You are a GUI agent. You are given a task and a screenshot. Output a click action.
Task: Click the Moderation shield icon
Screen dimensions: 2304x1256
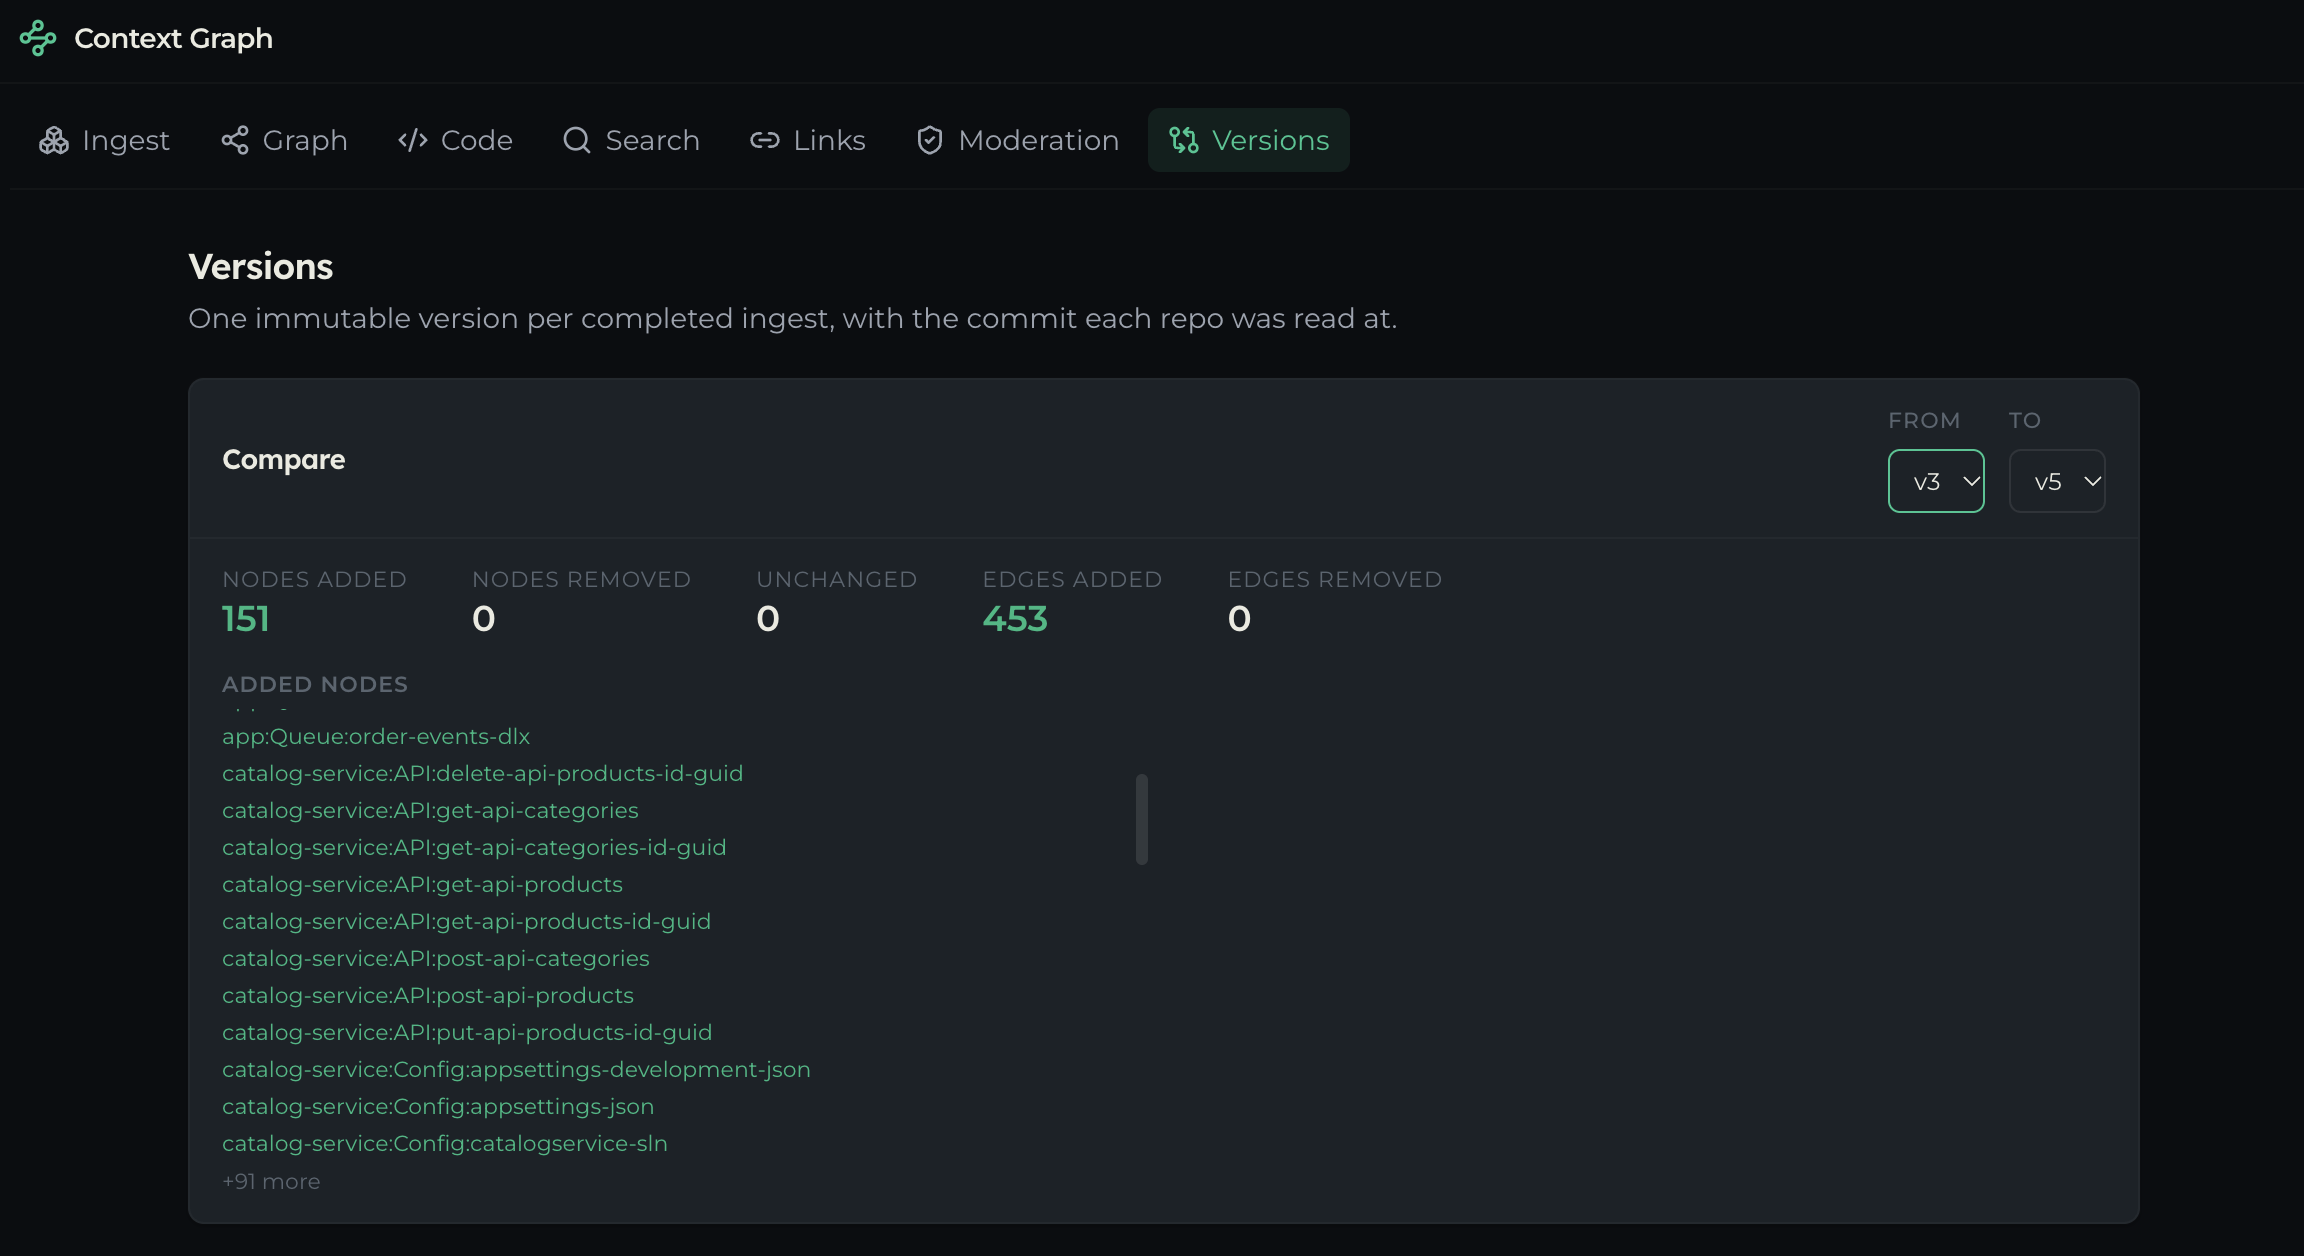[x=930, y=140]
